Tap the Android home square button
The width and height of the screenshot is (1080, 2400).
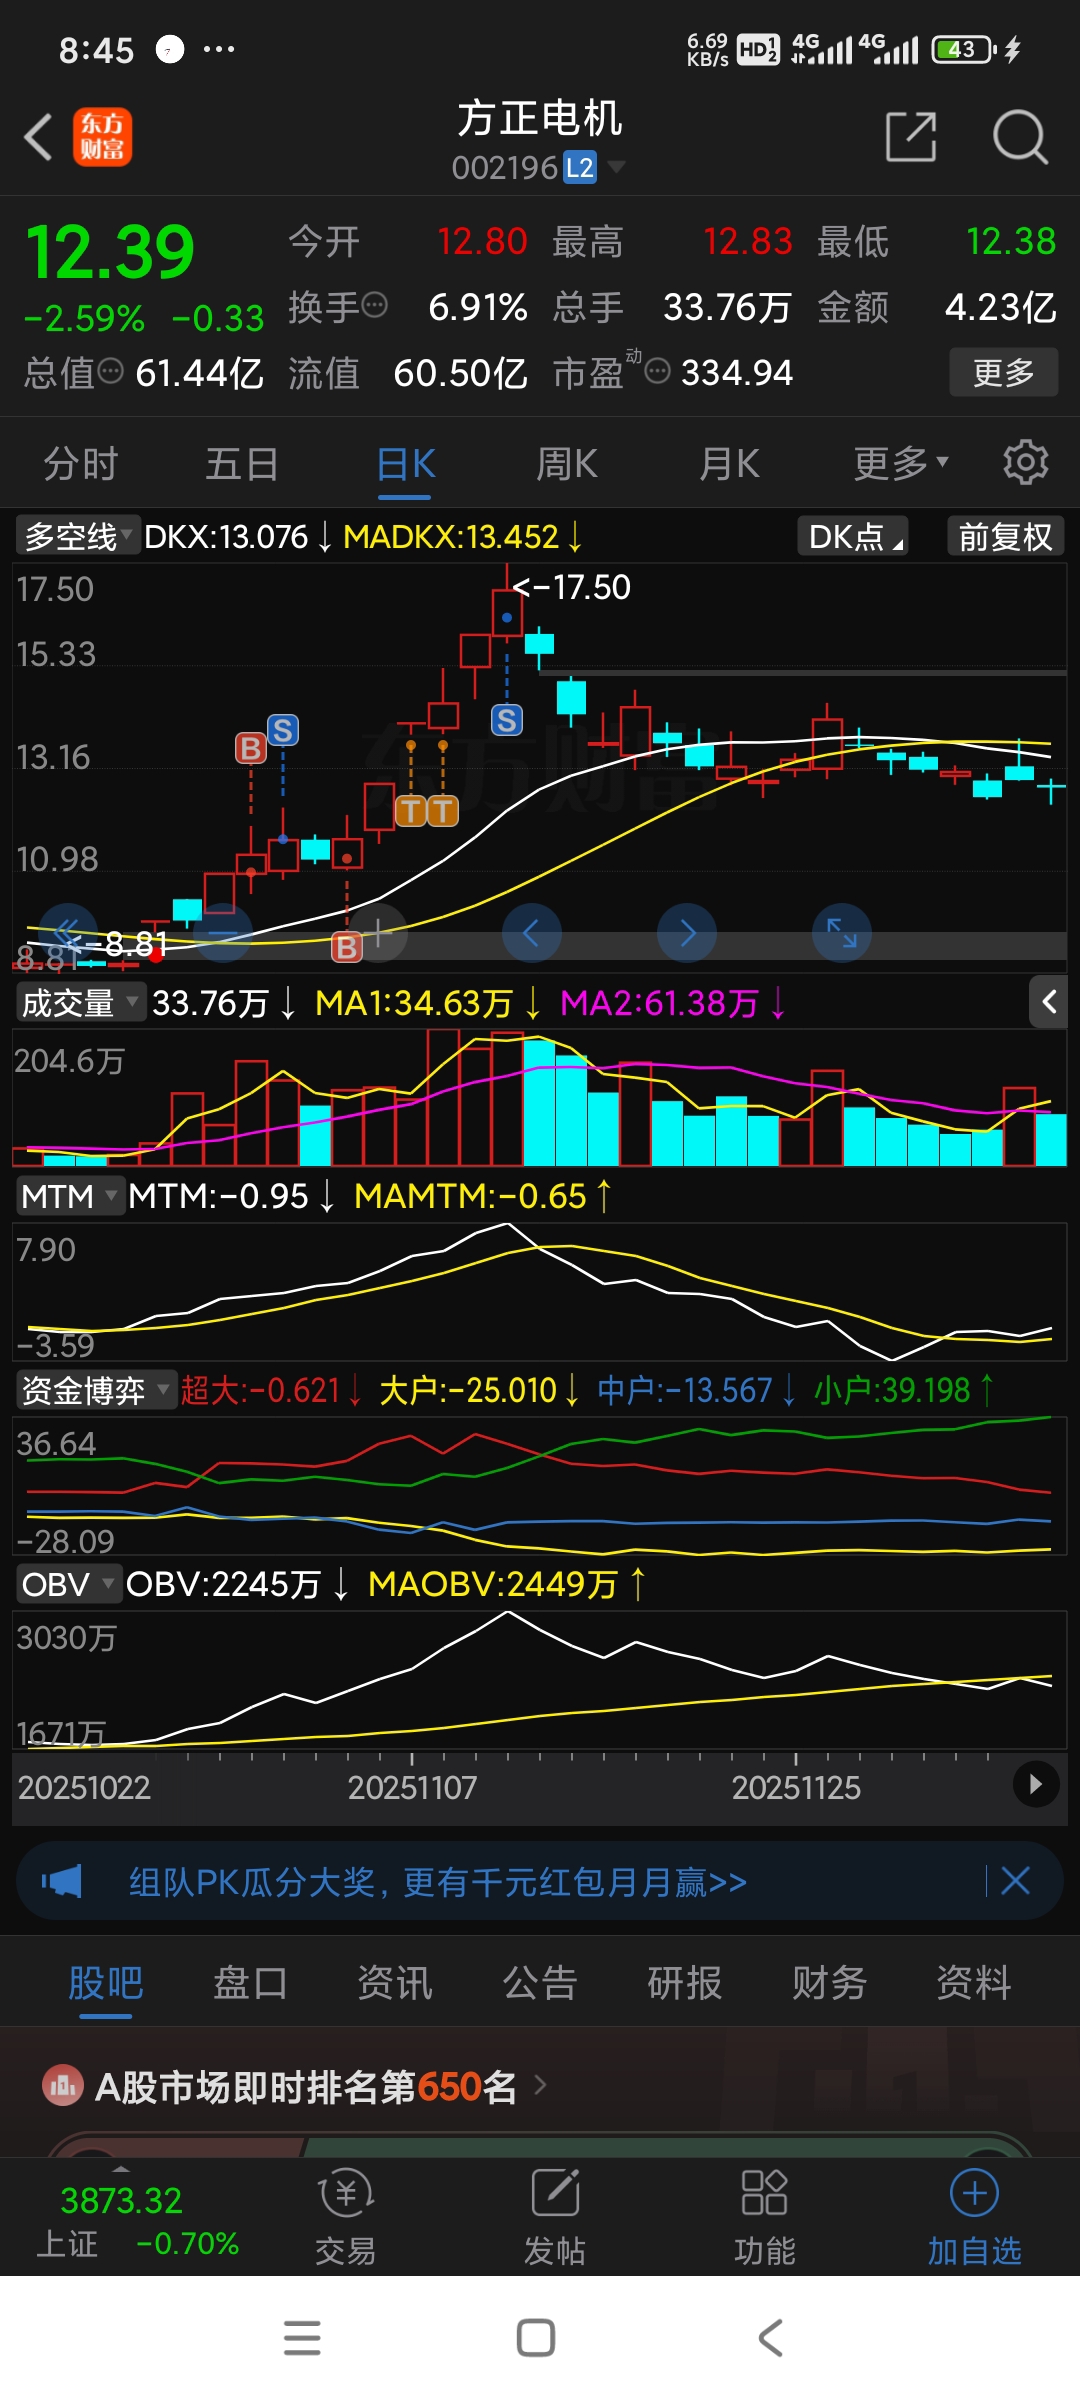[x=536, y=2338]
